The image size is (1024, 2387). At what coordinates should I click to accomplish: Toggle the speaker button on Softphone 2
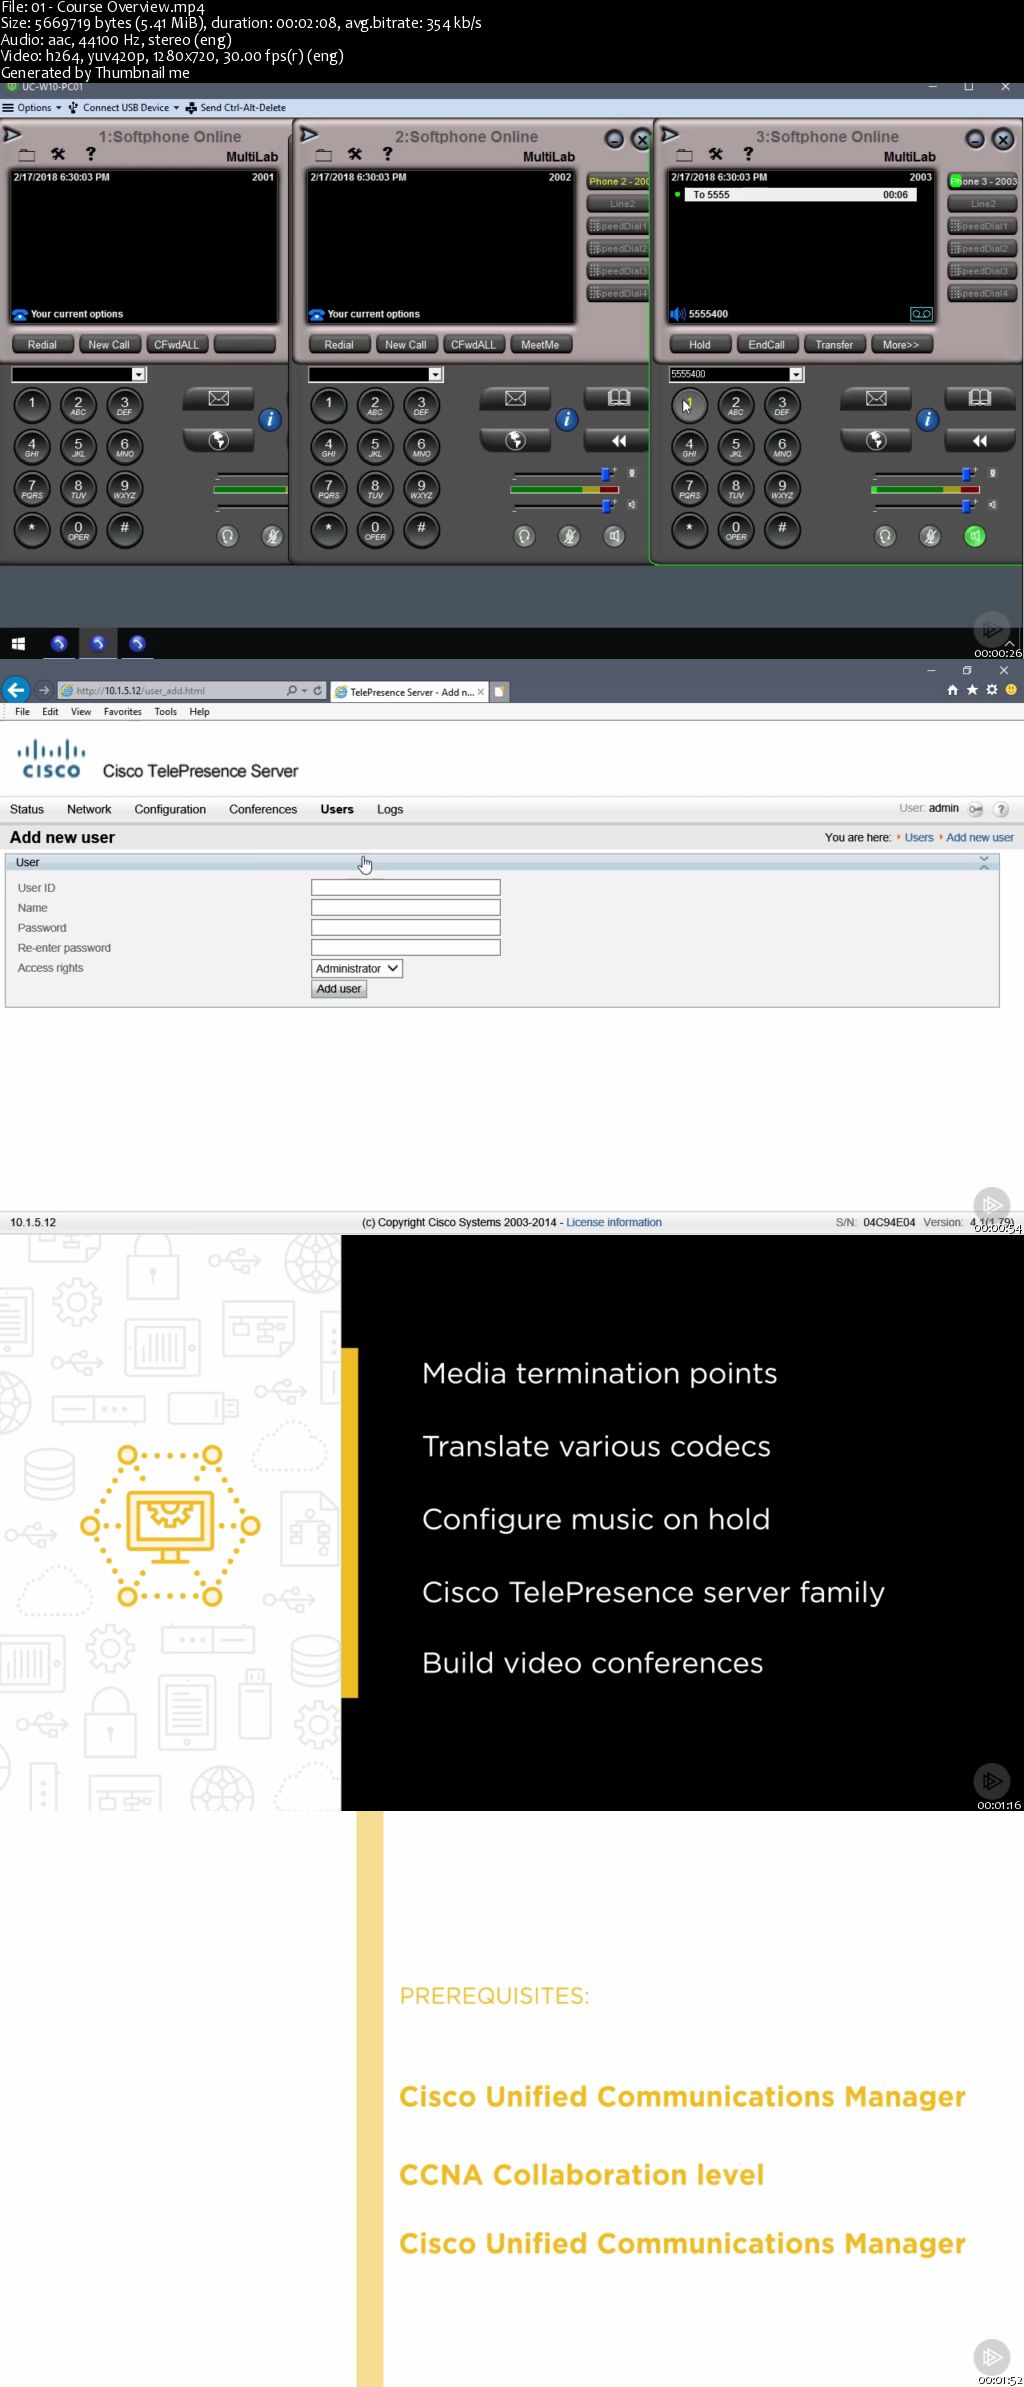(614, 537)
